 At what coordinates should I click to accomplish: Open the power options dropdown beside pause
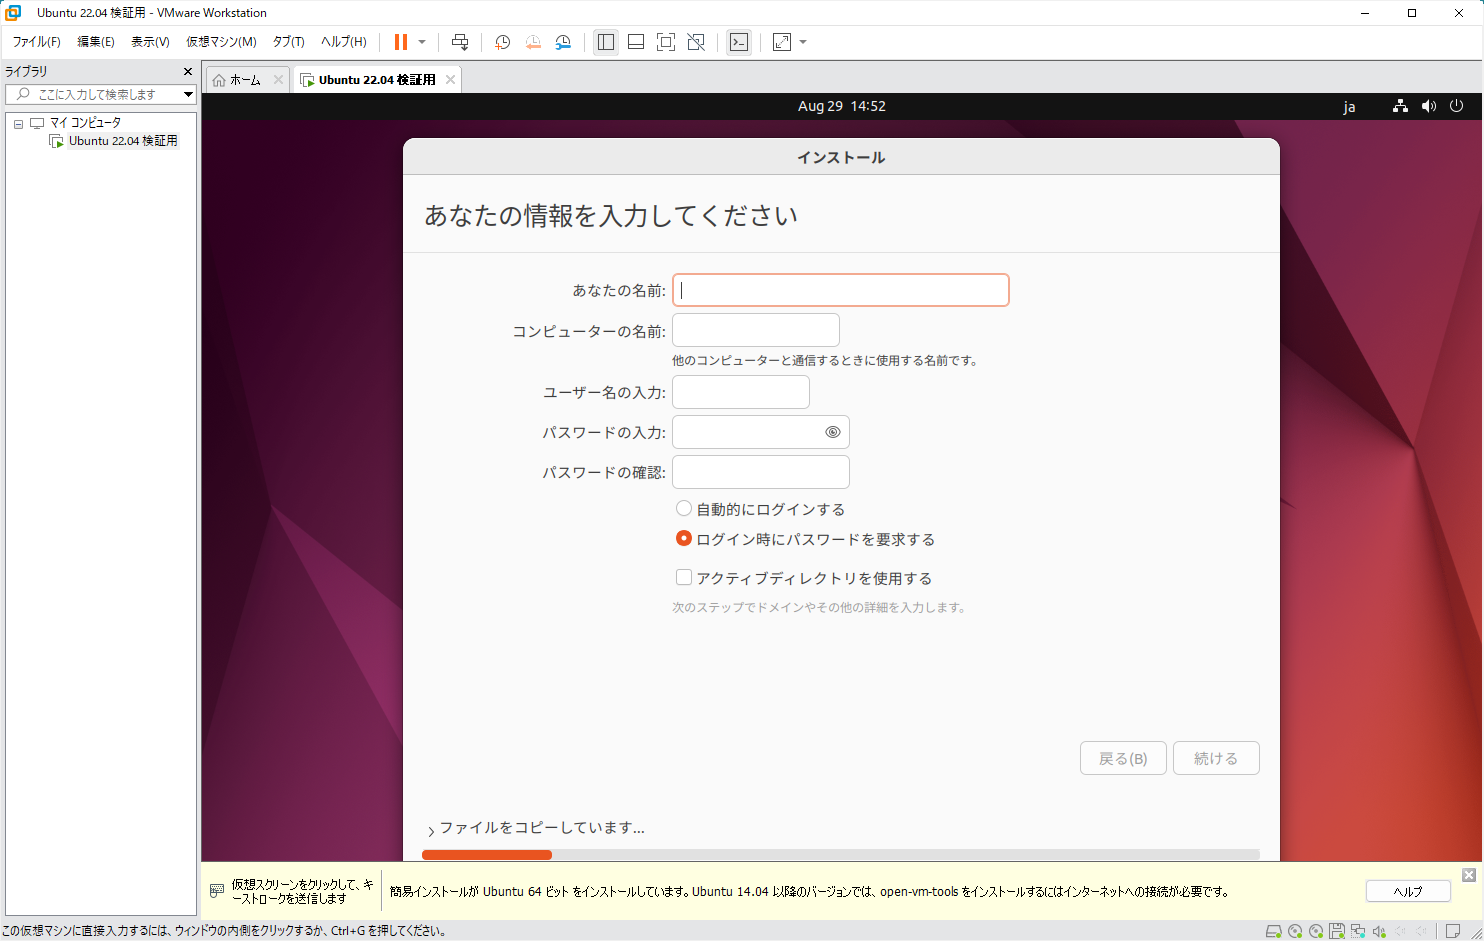point(422,42)
